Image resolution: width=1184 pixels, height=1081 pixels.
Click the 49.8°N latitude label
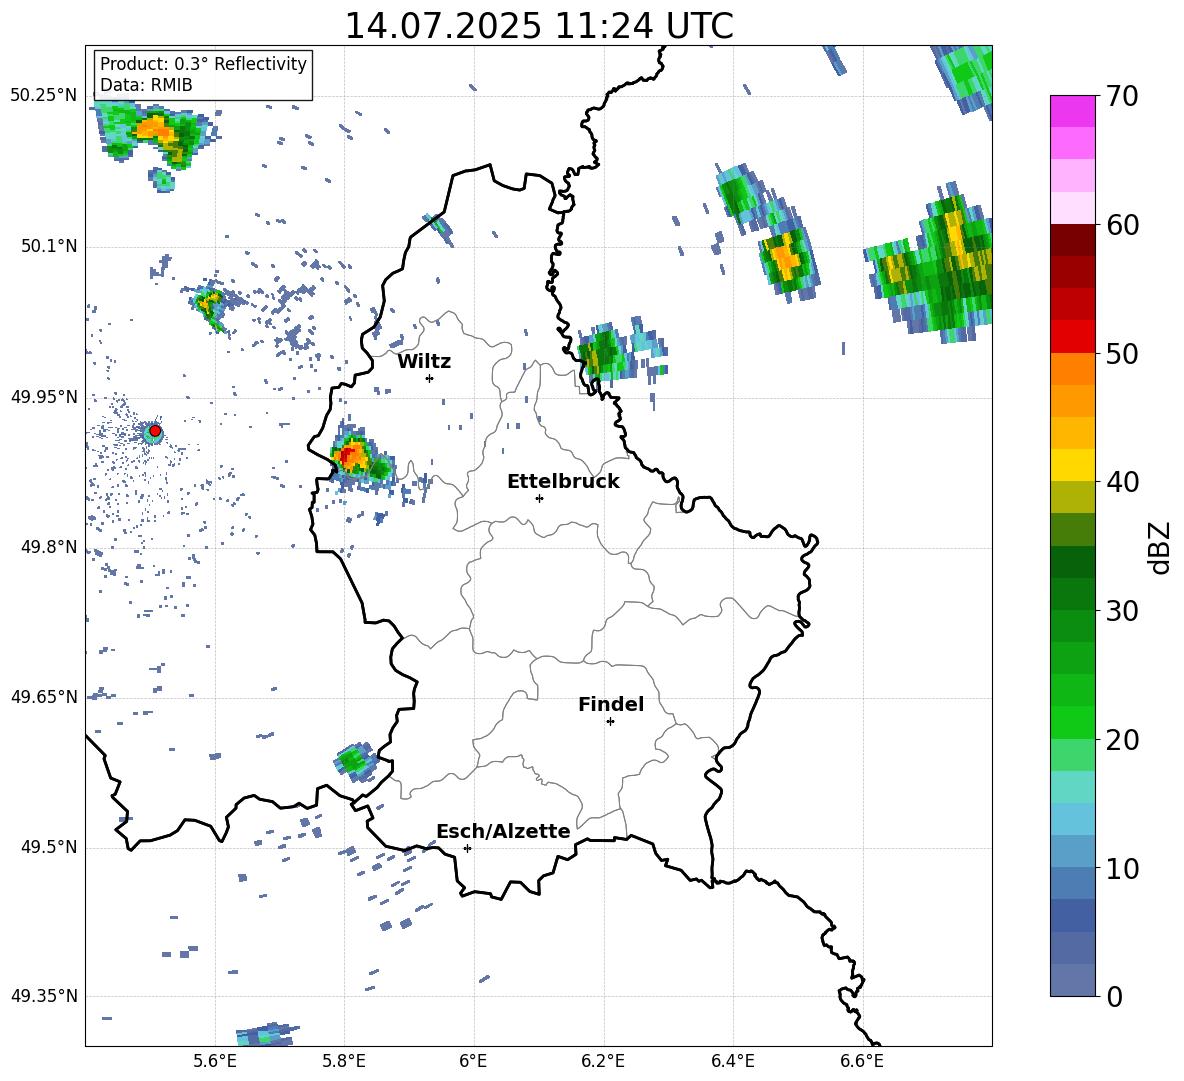(x=49, y=547)
